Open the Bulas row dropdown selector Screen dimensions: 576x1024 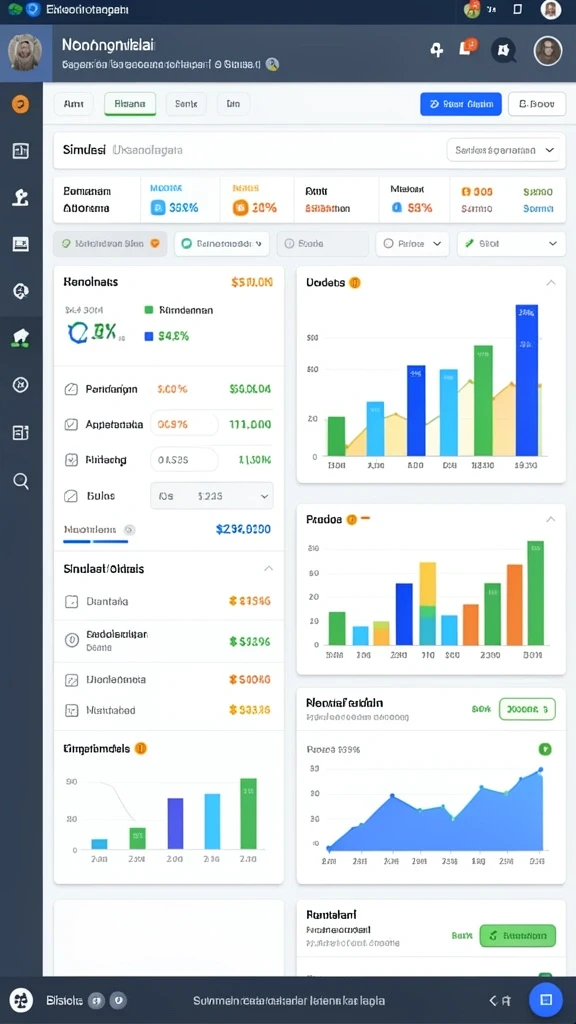click(212, 496)
